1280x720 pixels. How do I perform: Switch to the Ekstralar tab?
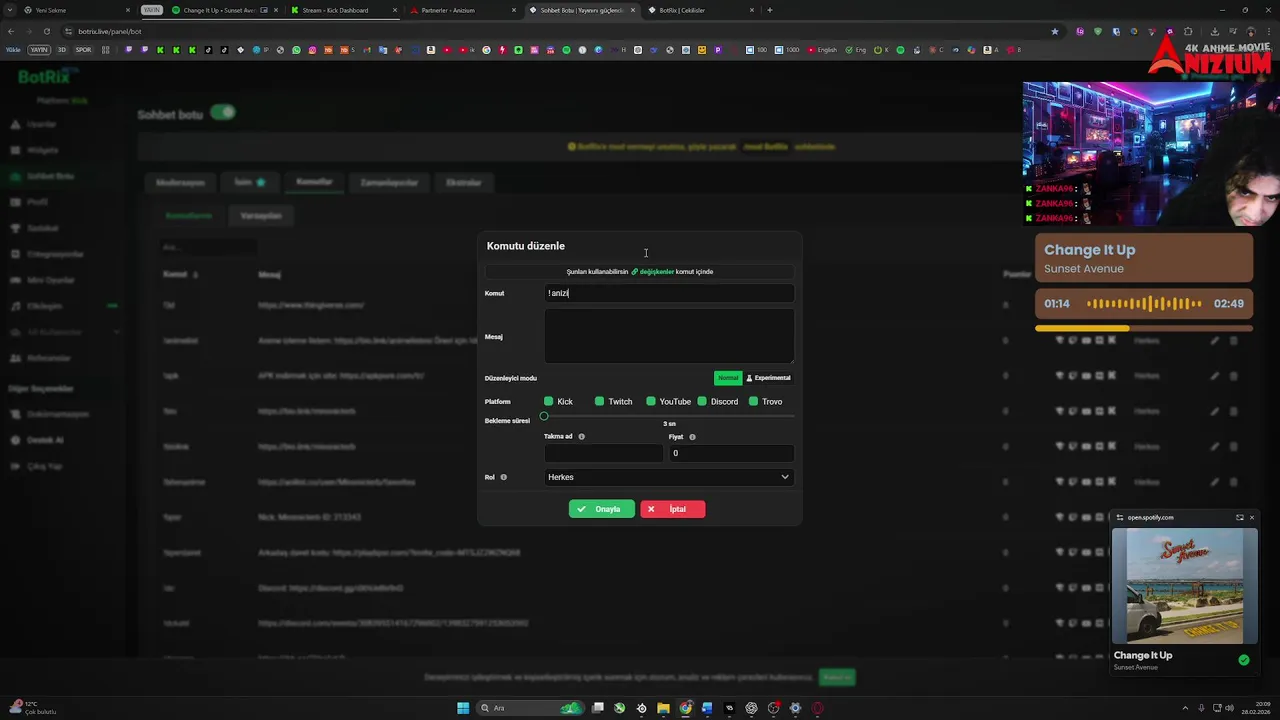(x=463, y=183)
